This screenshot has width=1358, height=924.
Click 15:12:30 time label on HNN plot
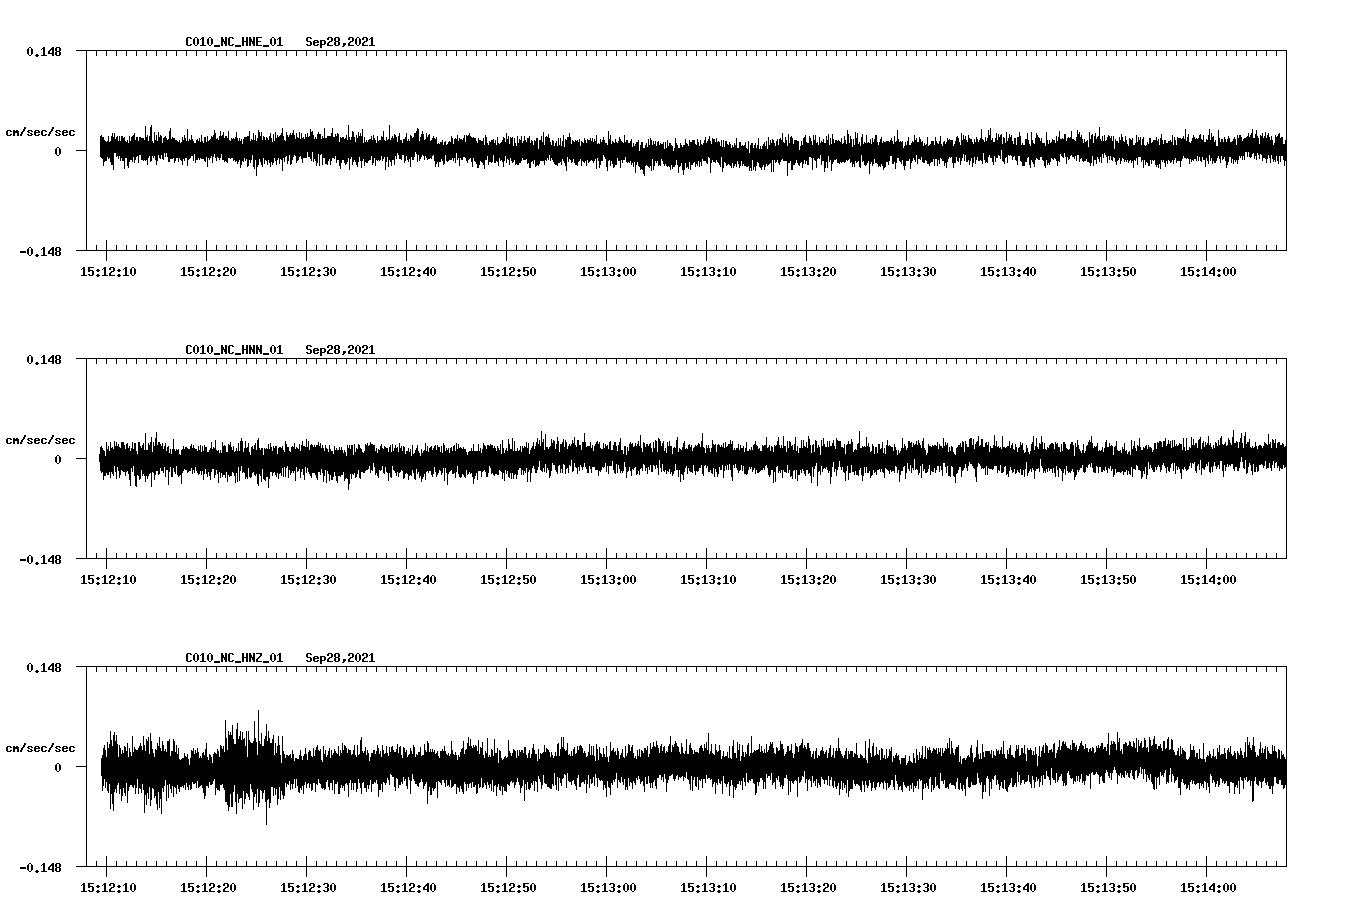308,580
